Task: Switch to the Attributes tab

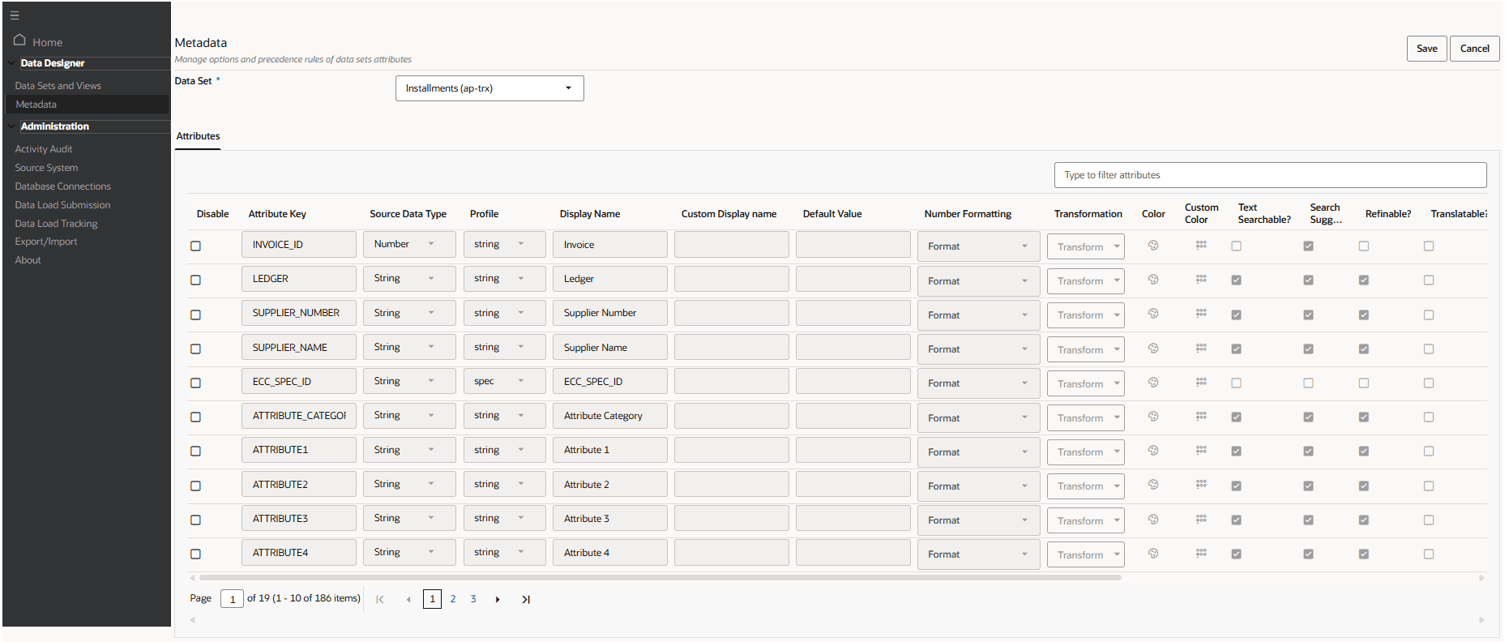Action: [x=197, y=136]
